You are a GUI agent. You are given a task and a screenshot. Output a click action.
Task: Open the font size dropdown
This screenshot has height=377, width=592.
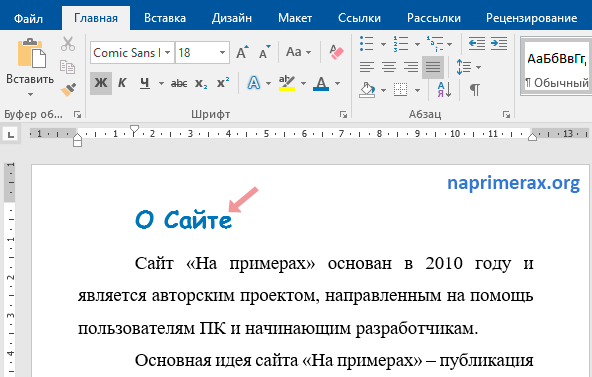(222, 52)
